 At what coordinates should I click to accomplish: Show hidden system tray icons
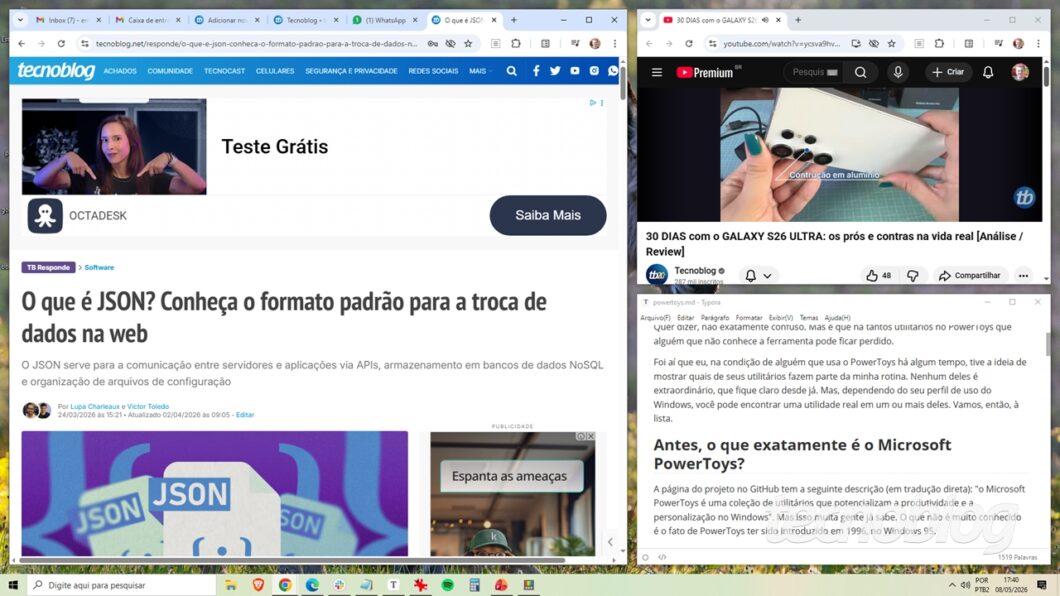[x=952, y=585]
